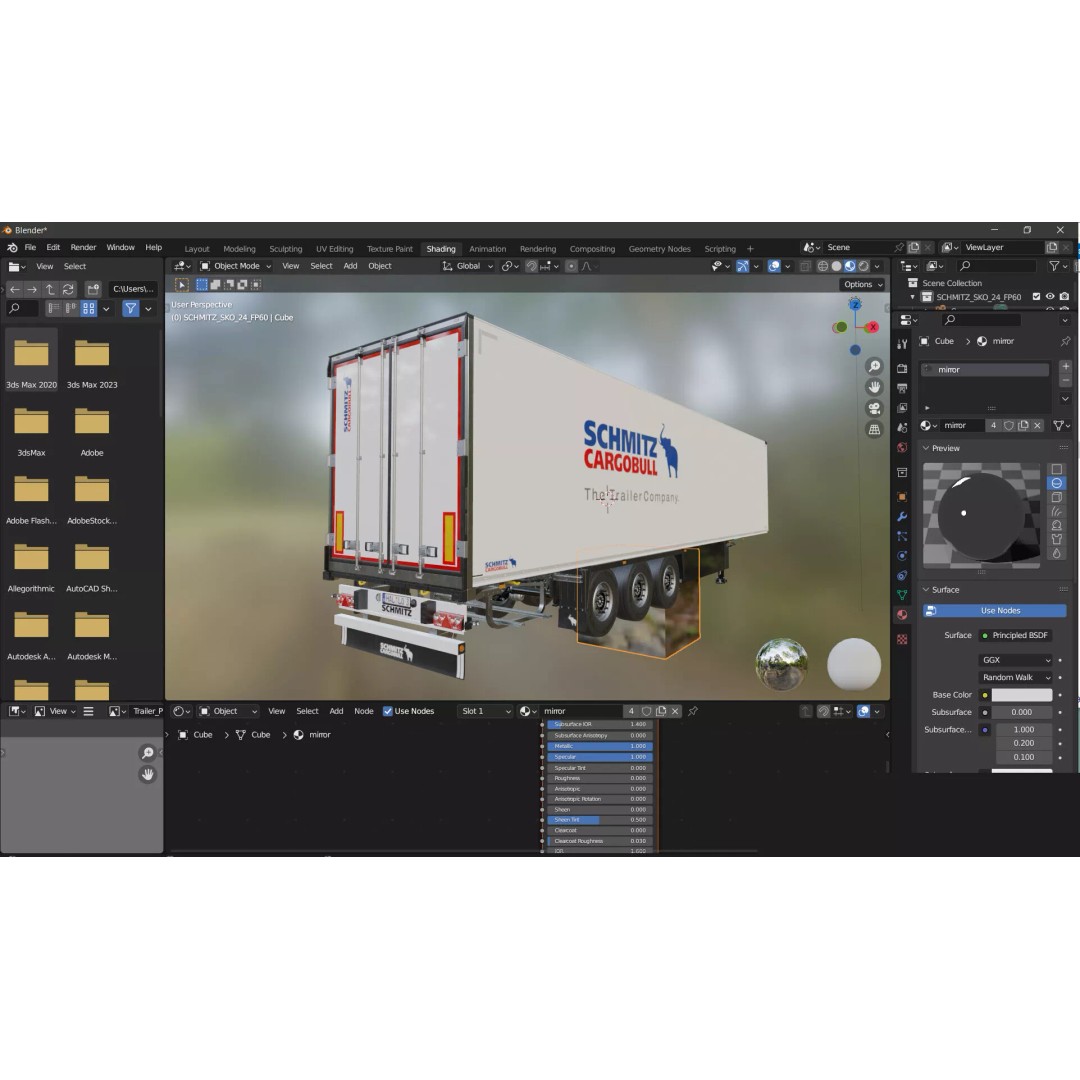
Task: Open the Object properties tab
Action: pos(902,497)
